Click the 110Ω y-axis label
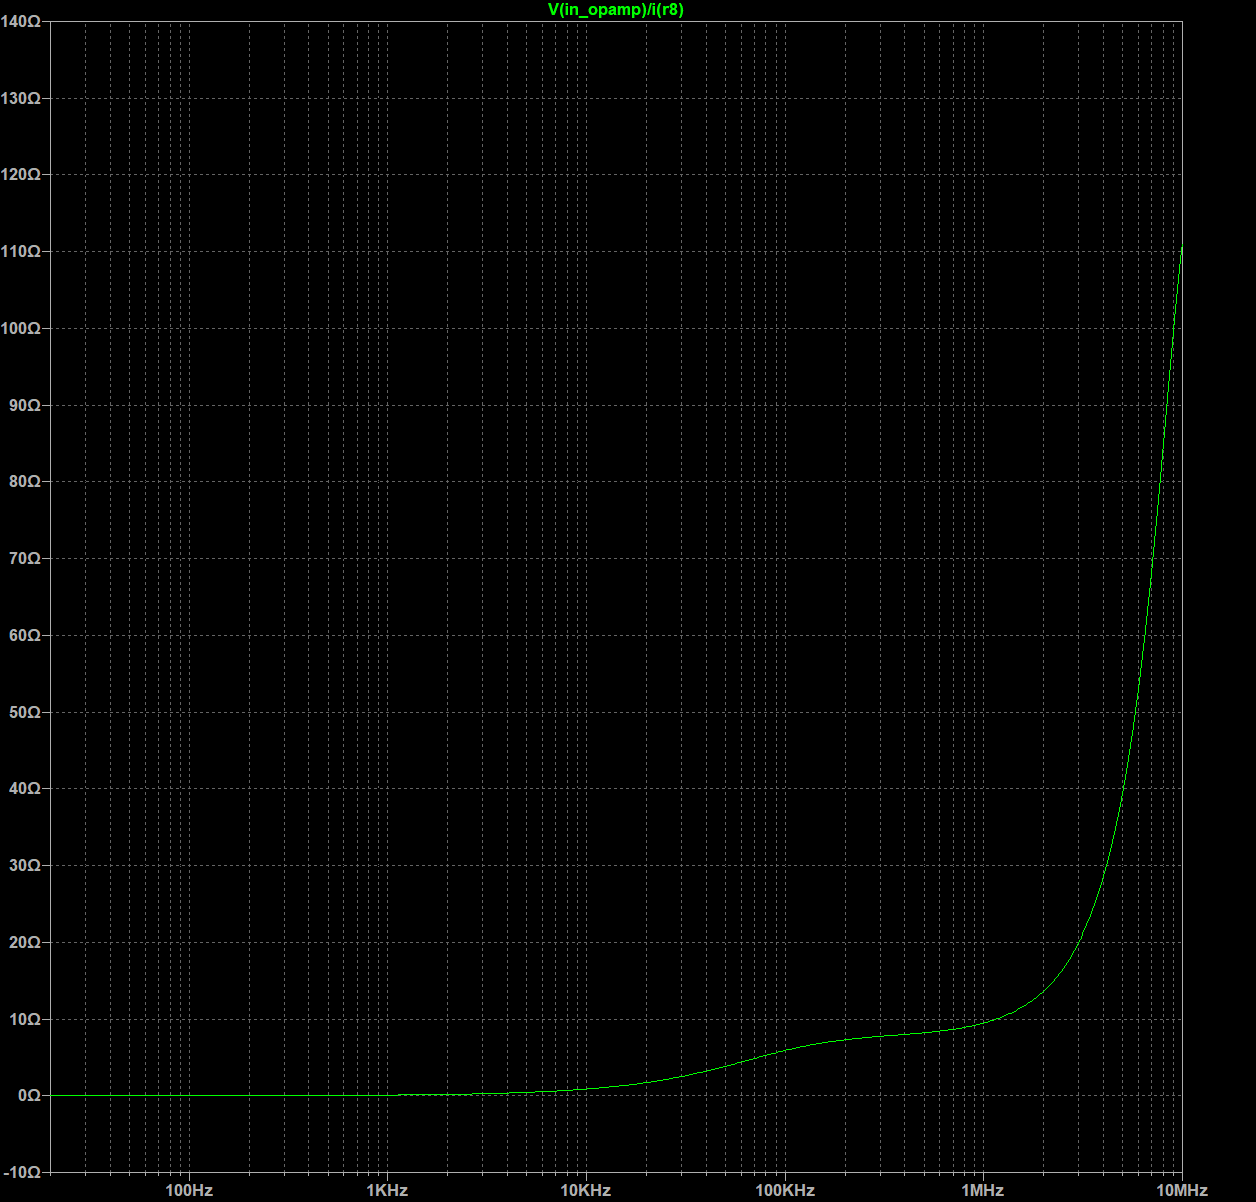1256x1202 pixels. (x=21, y=252)
